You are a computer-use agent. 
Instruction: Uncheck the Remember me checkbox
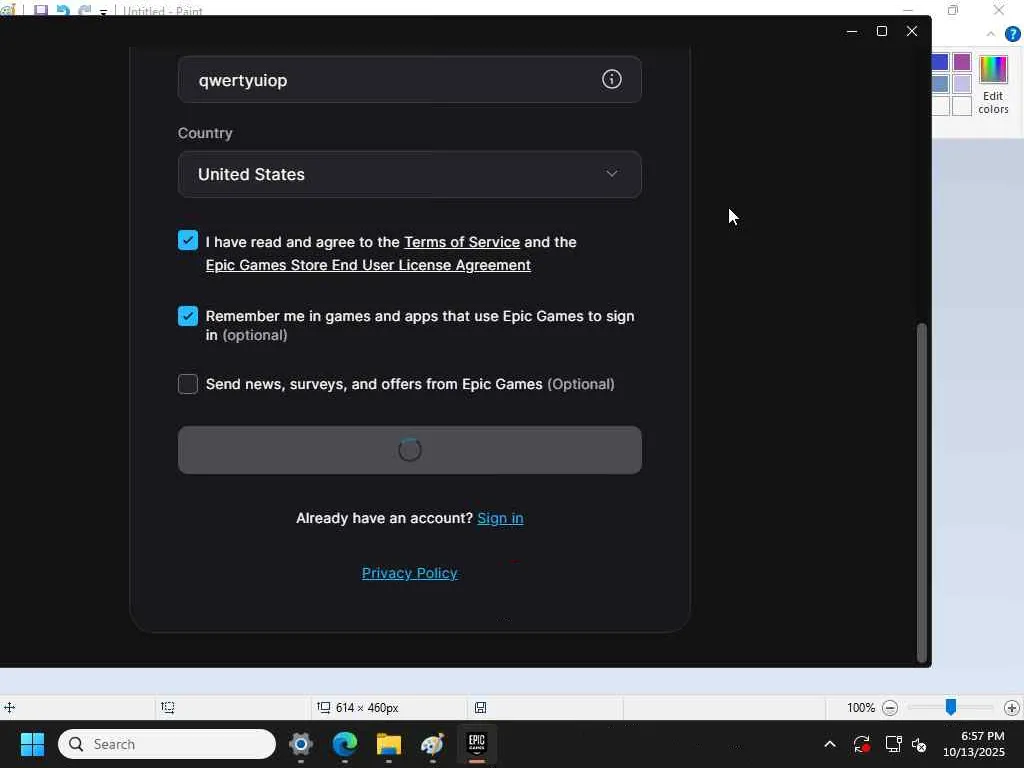coord(188,316)
